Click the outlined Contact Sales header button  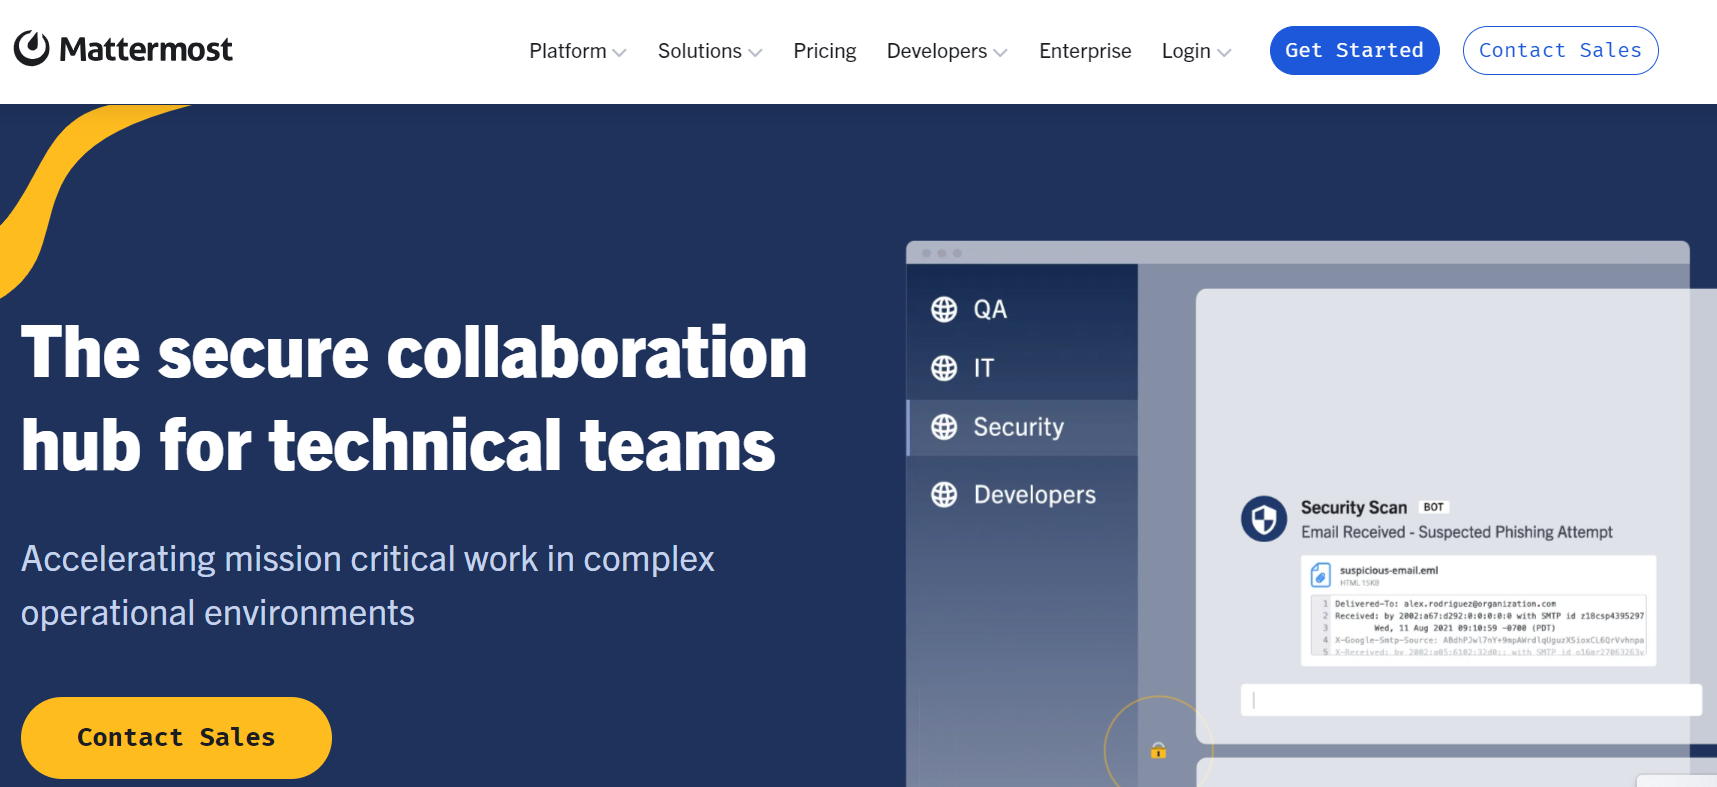(1560, 51)
